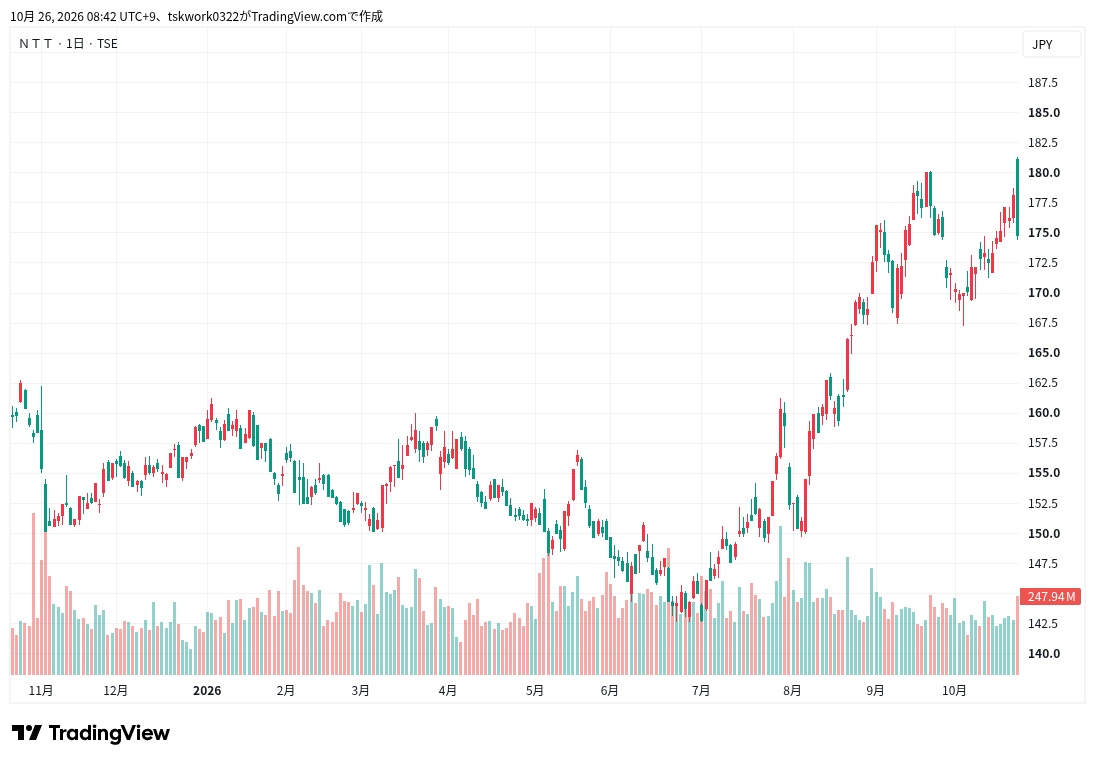This screenshot has height=763, width=1095.
Task: Open the JPY currency selector
Action: (x=1051, y=44)
